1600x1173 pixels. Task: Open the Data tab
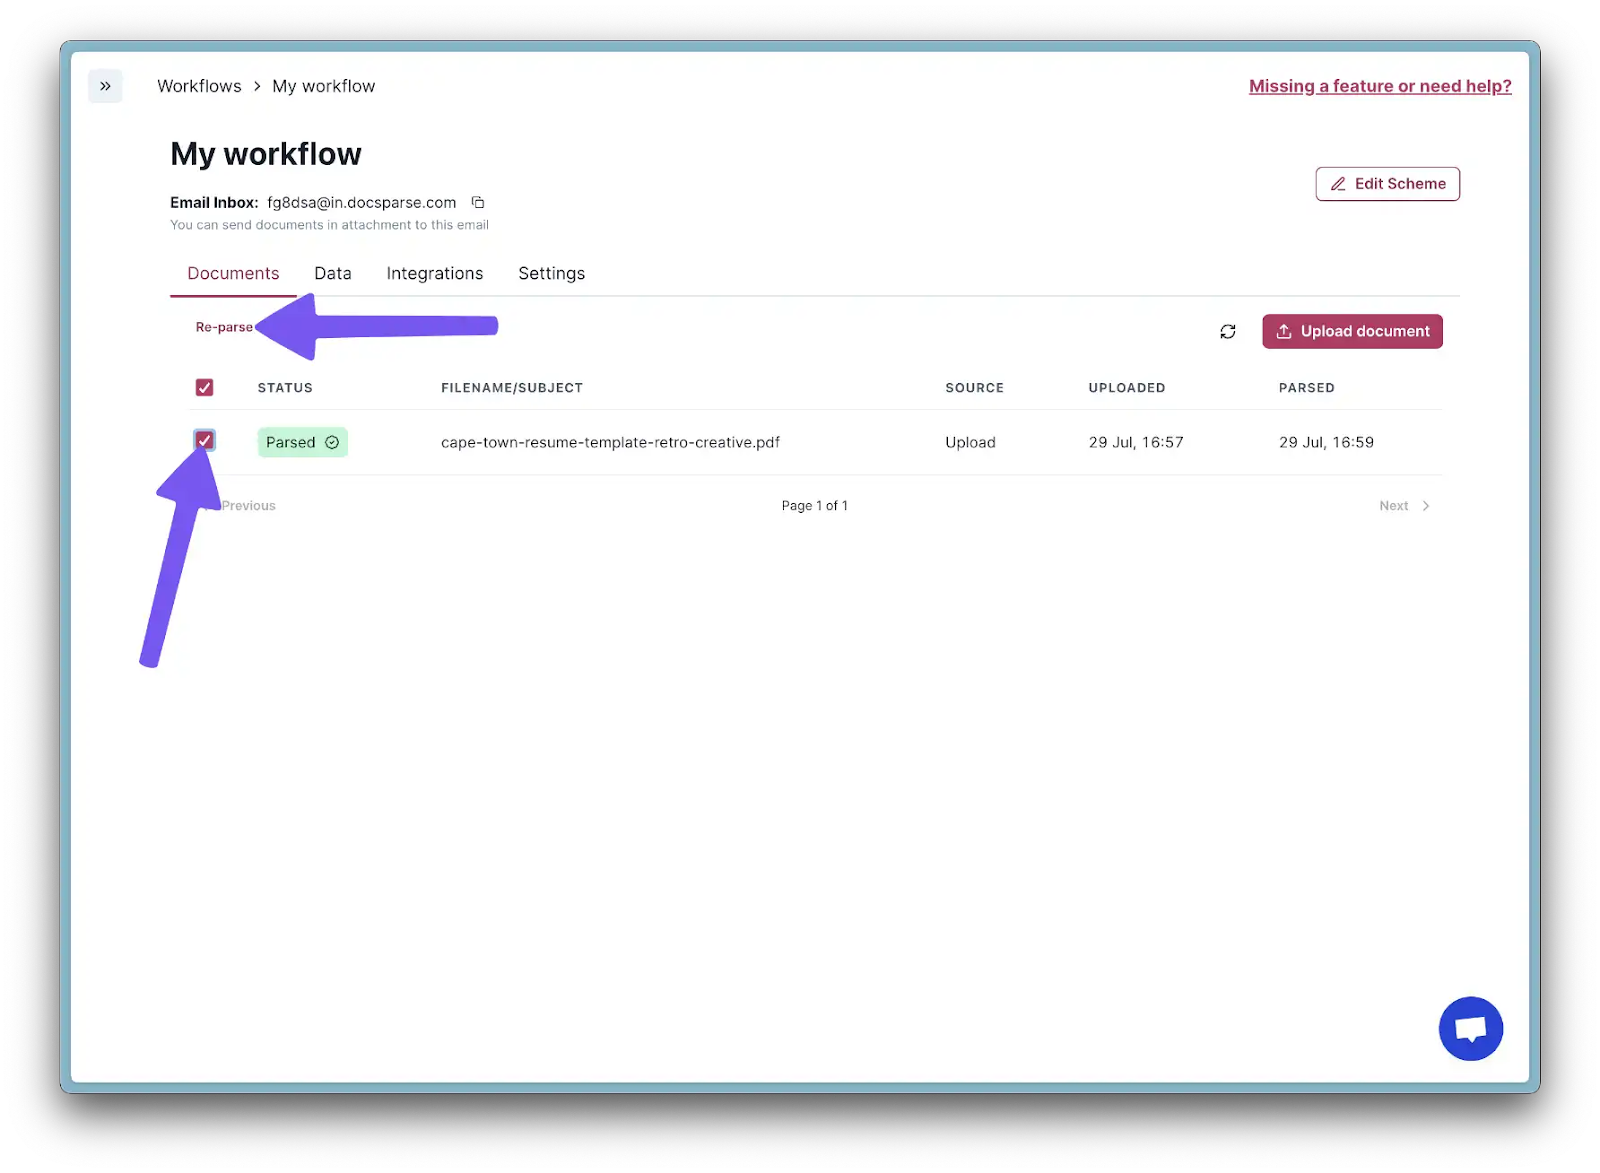(x=333, y=273)
